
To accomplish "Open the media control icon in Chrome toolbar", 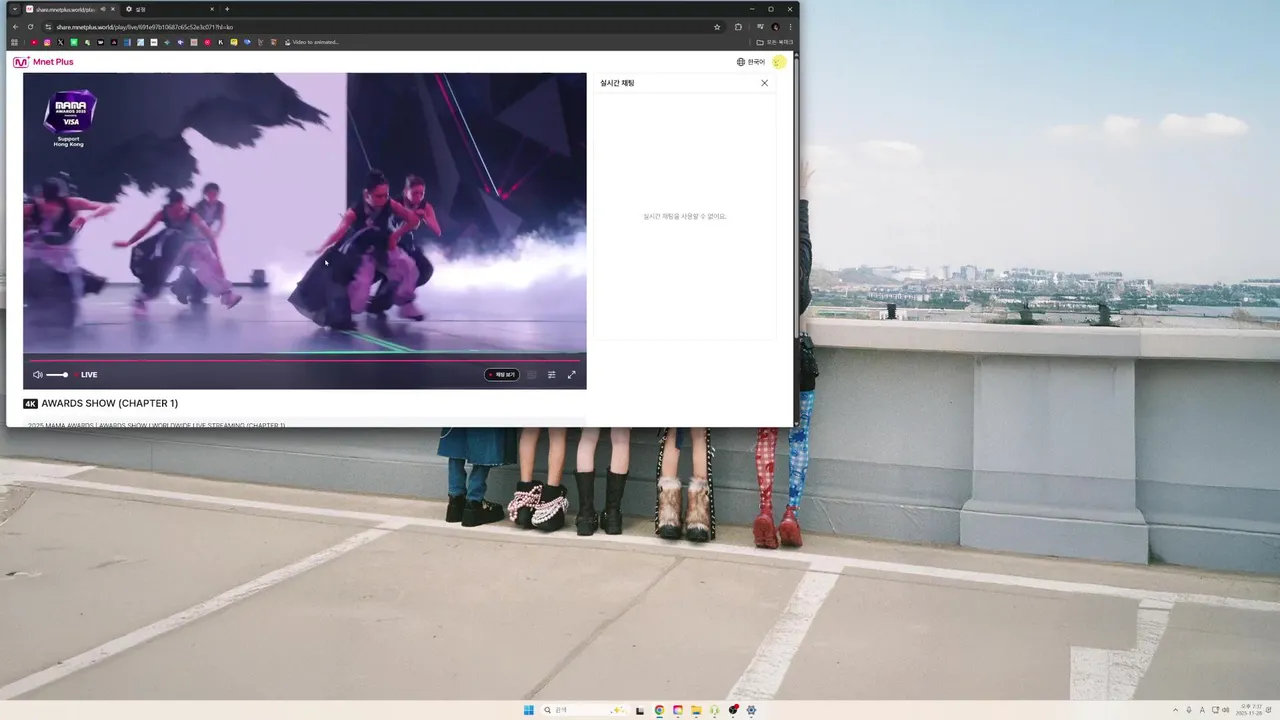I will click(760, 27).
